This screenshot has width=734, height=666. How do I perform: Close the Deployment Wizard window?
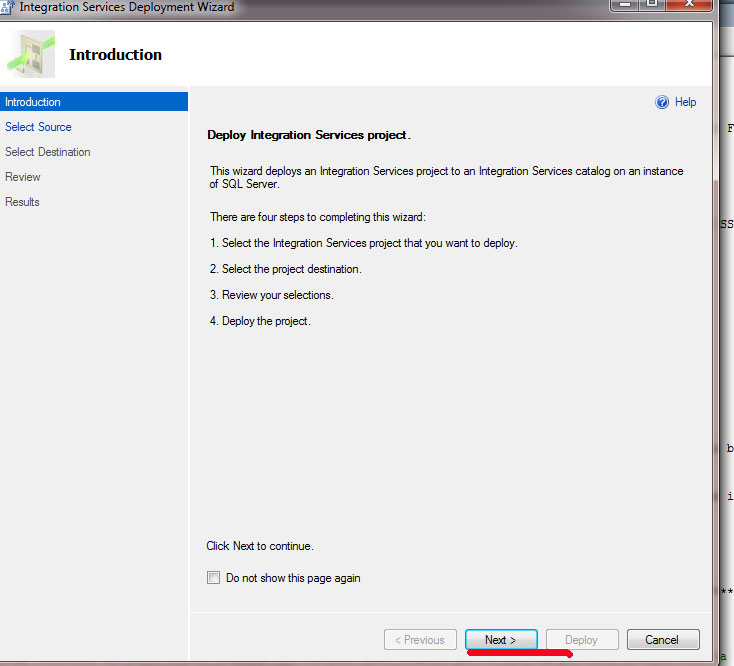[689, 4]
